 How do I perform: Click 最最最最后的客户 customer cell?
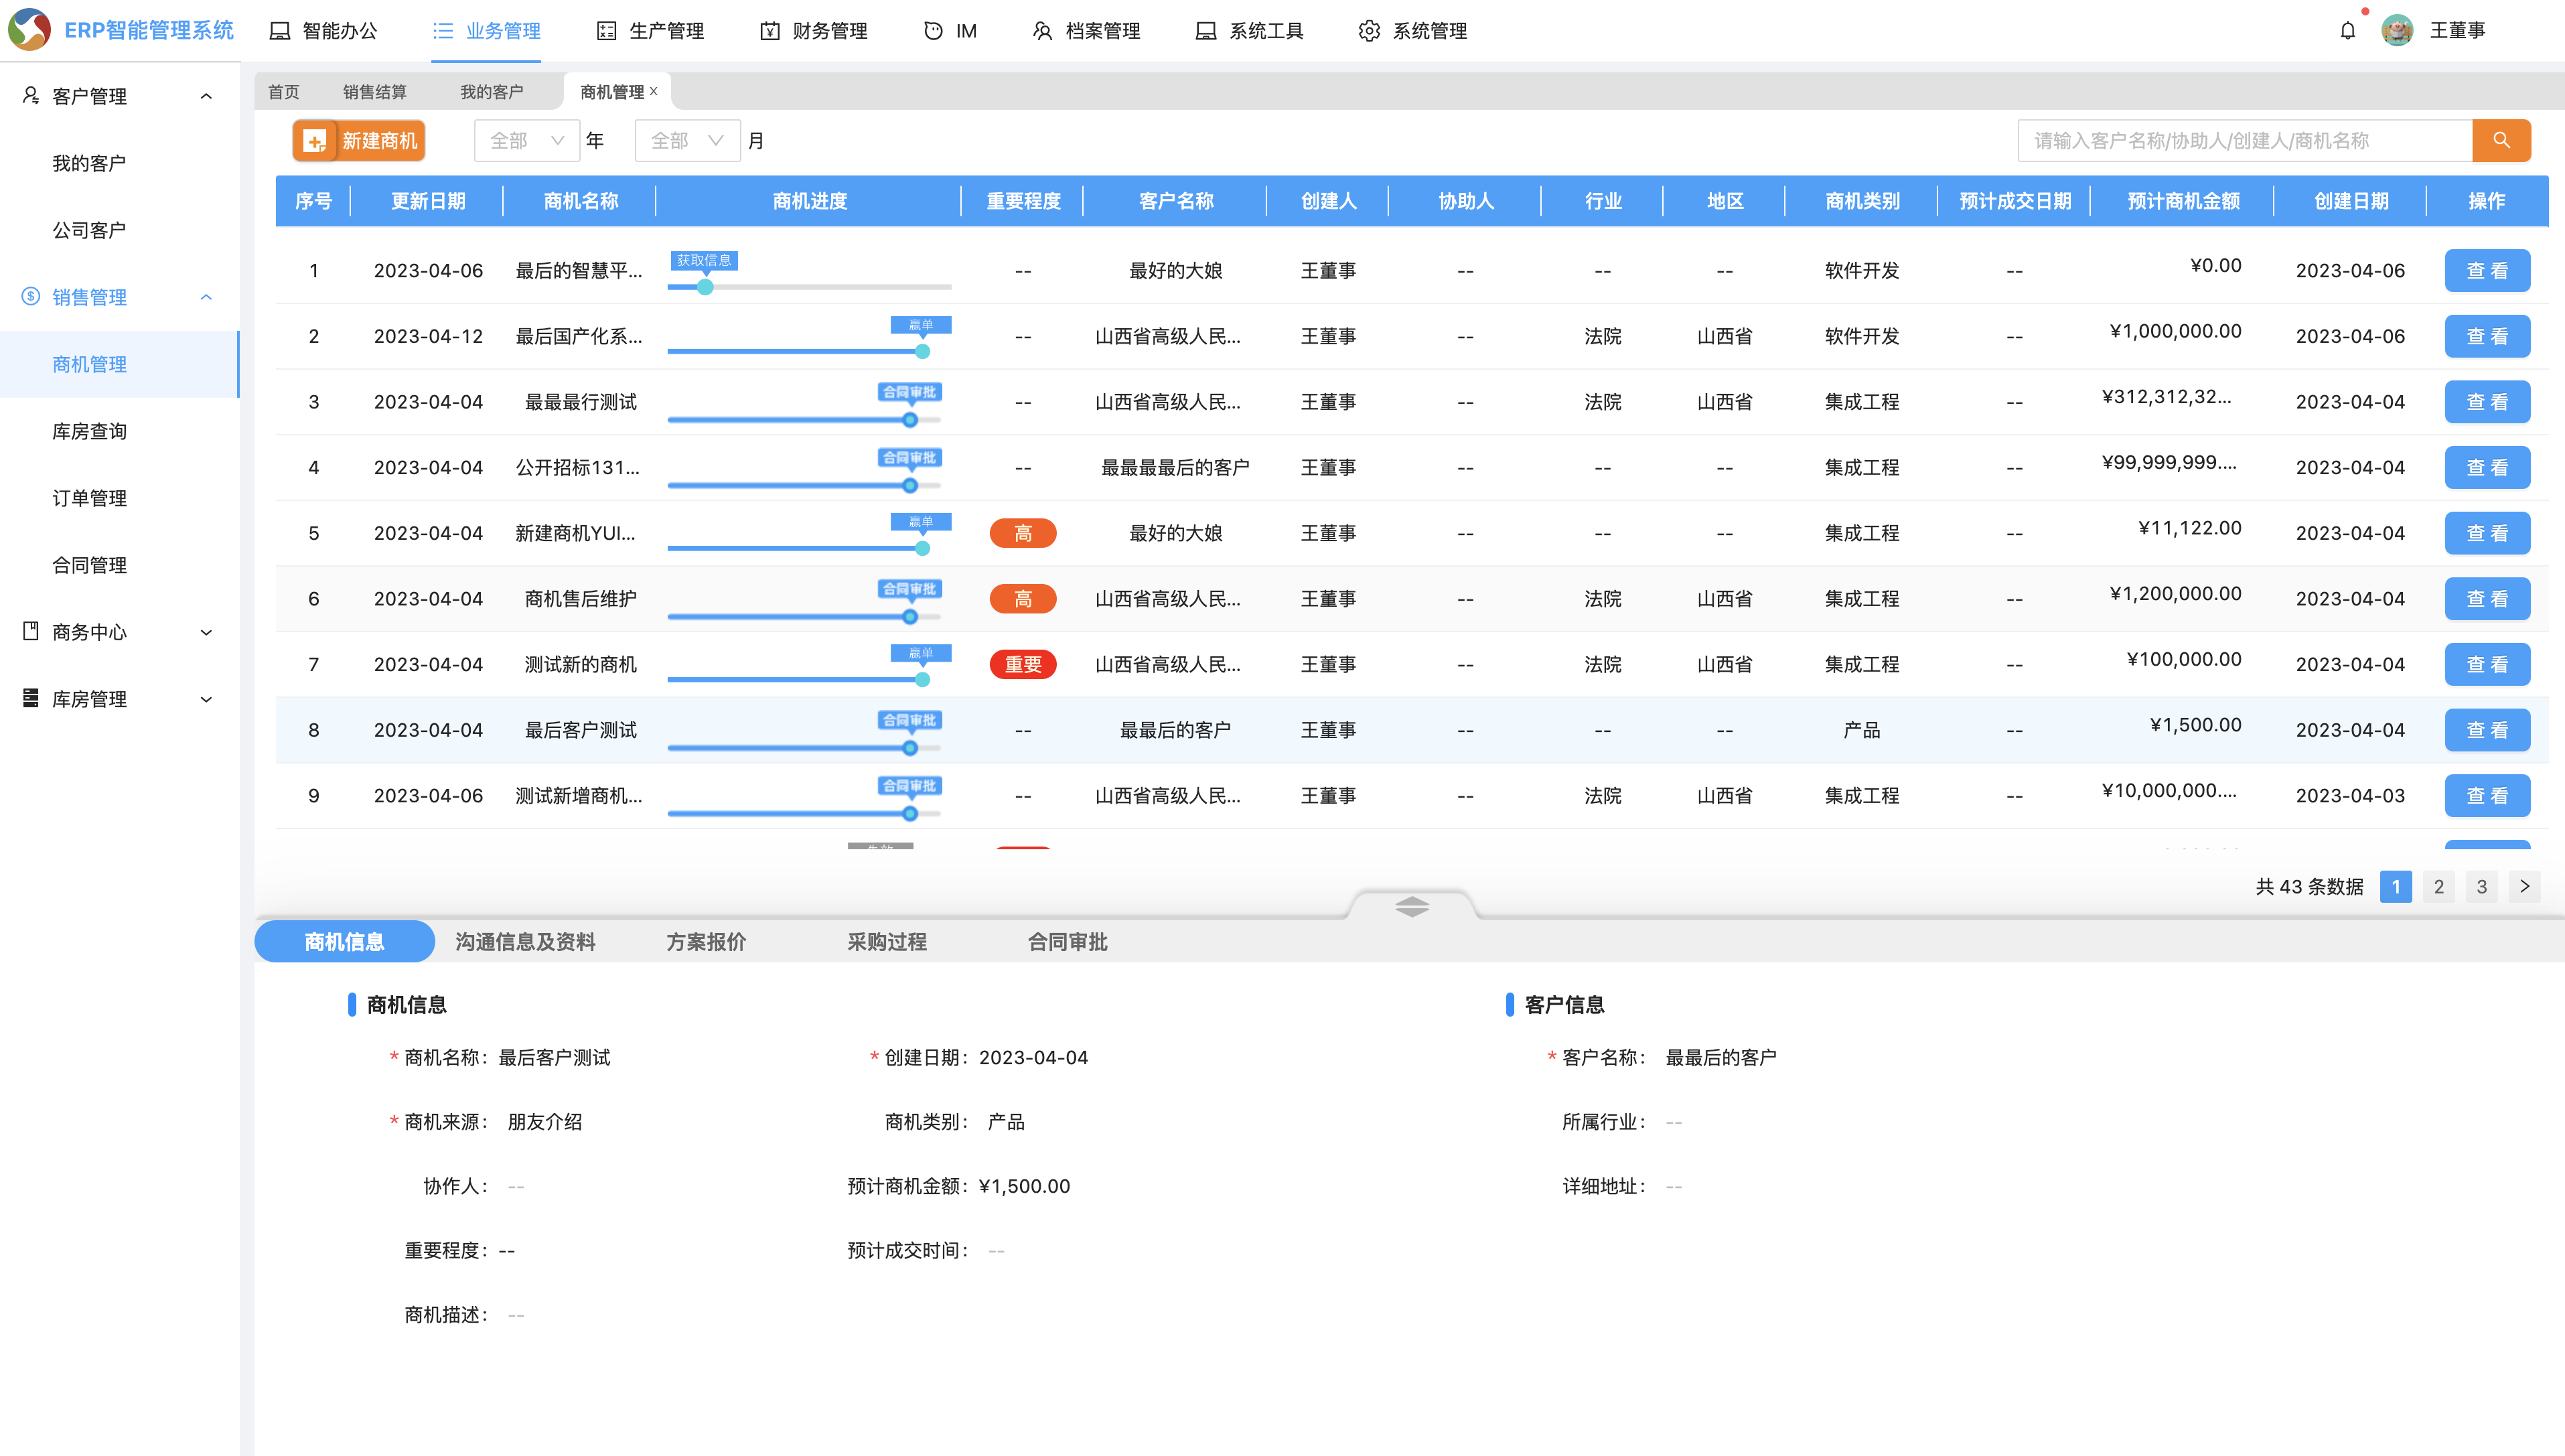[x=1175, y=468]
